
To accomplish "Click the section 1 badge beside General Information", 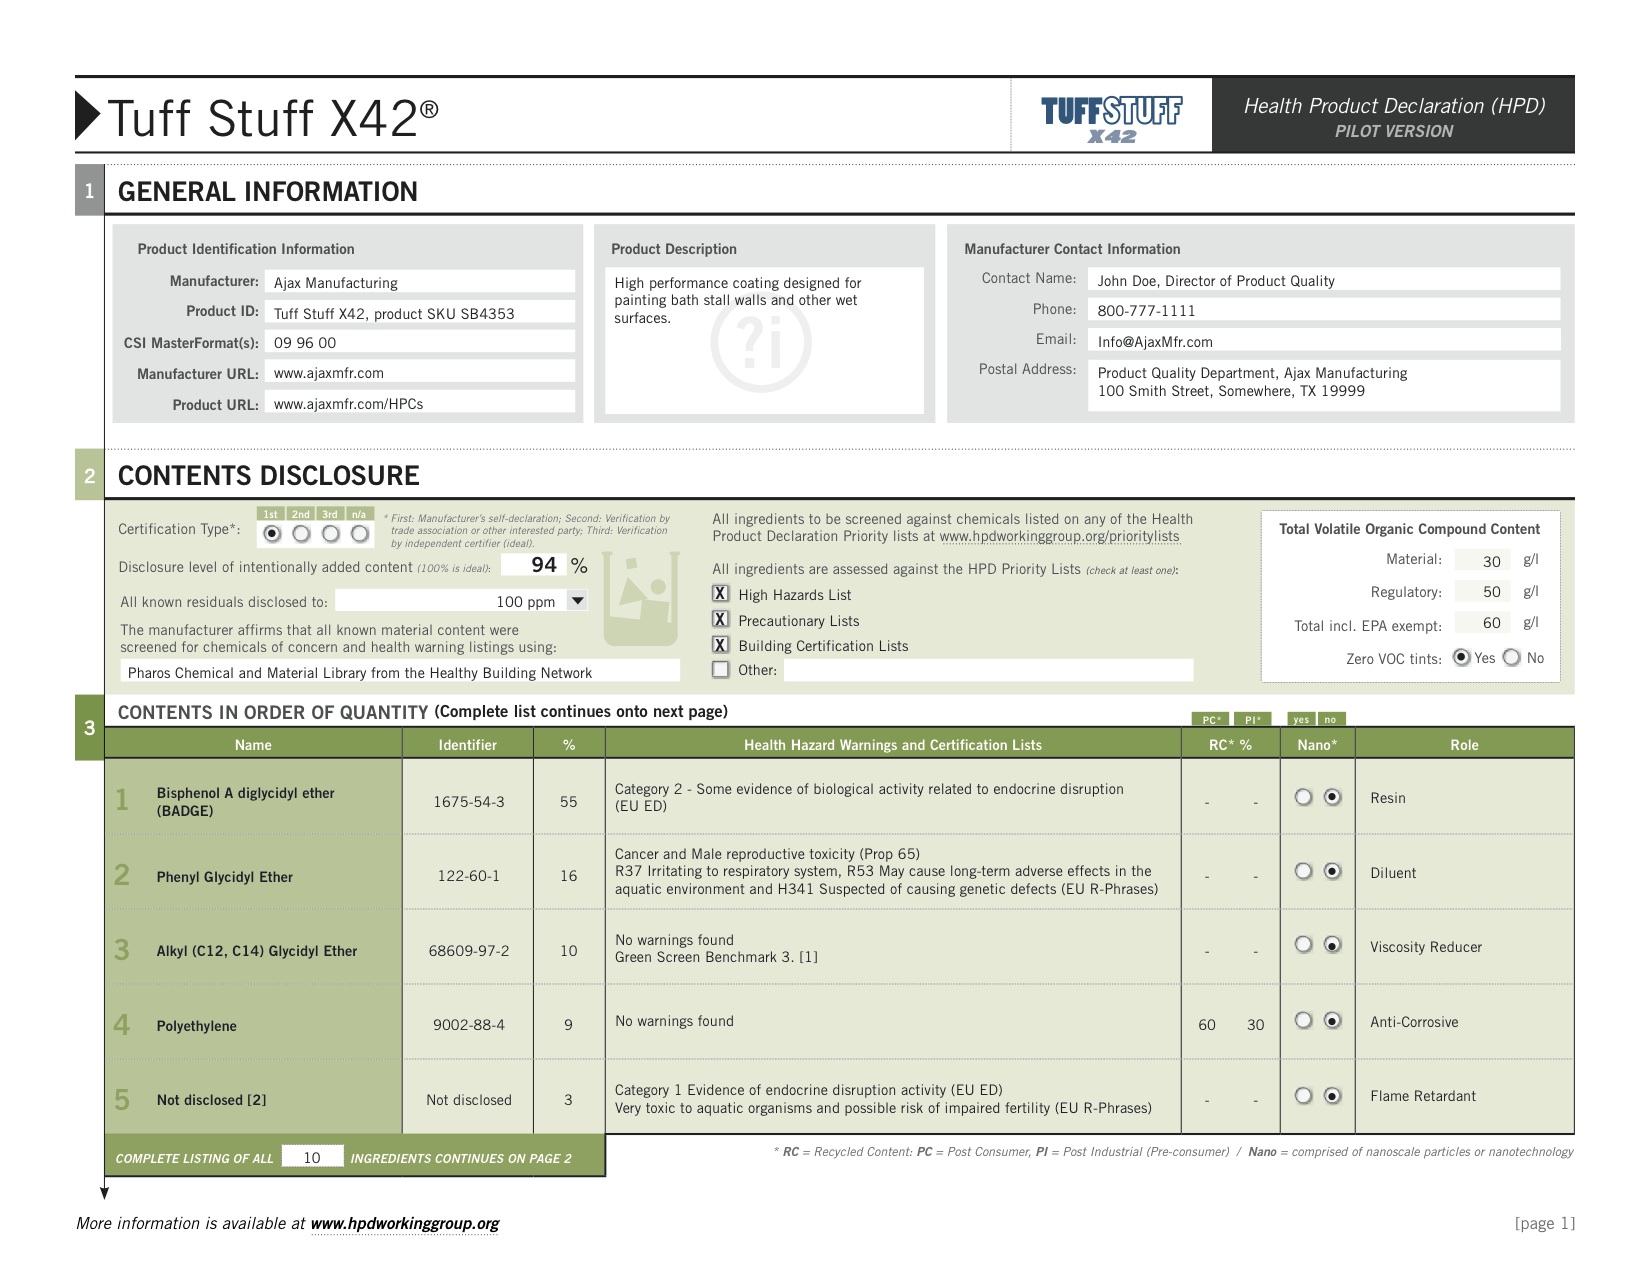I will pos(91,189).
